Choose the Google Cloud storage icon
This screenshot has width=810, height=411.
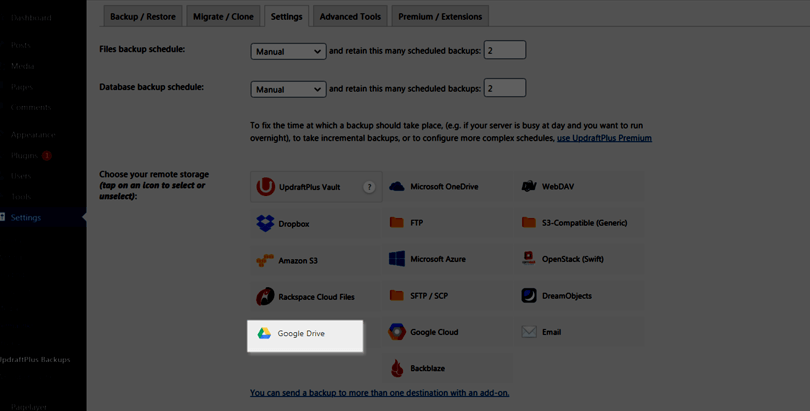coord(397,332)
